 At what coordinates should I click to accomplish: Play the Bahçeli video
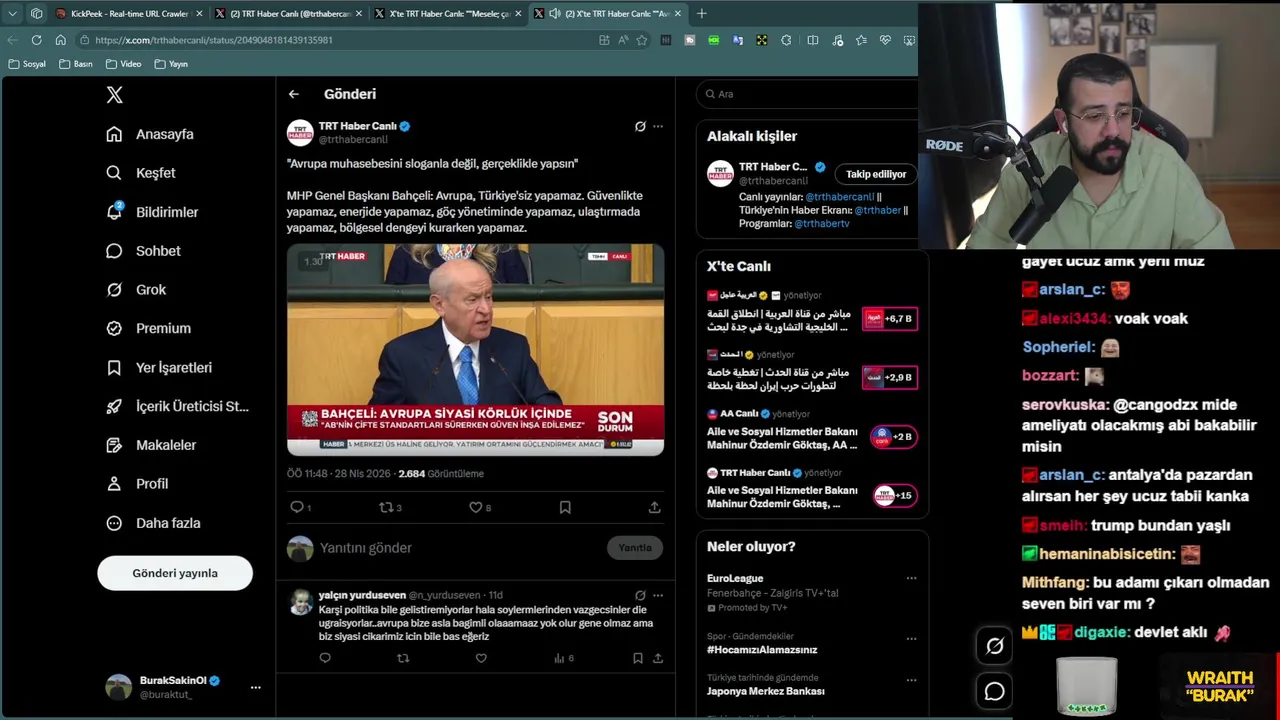pyautogui.click(x=475, y=350)
